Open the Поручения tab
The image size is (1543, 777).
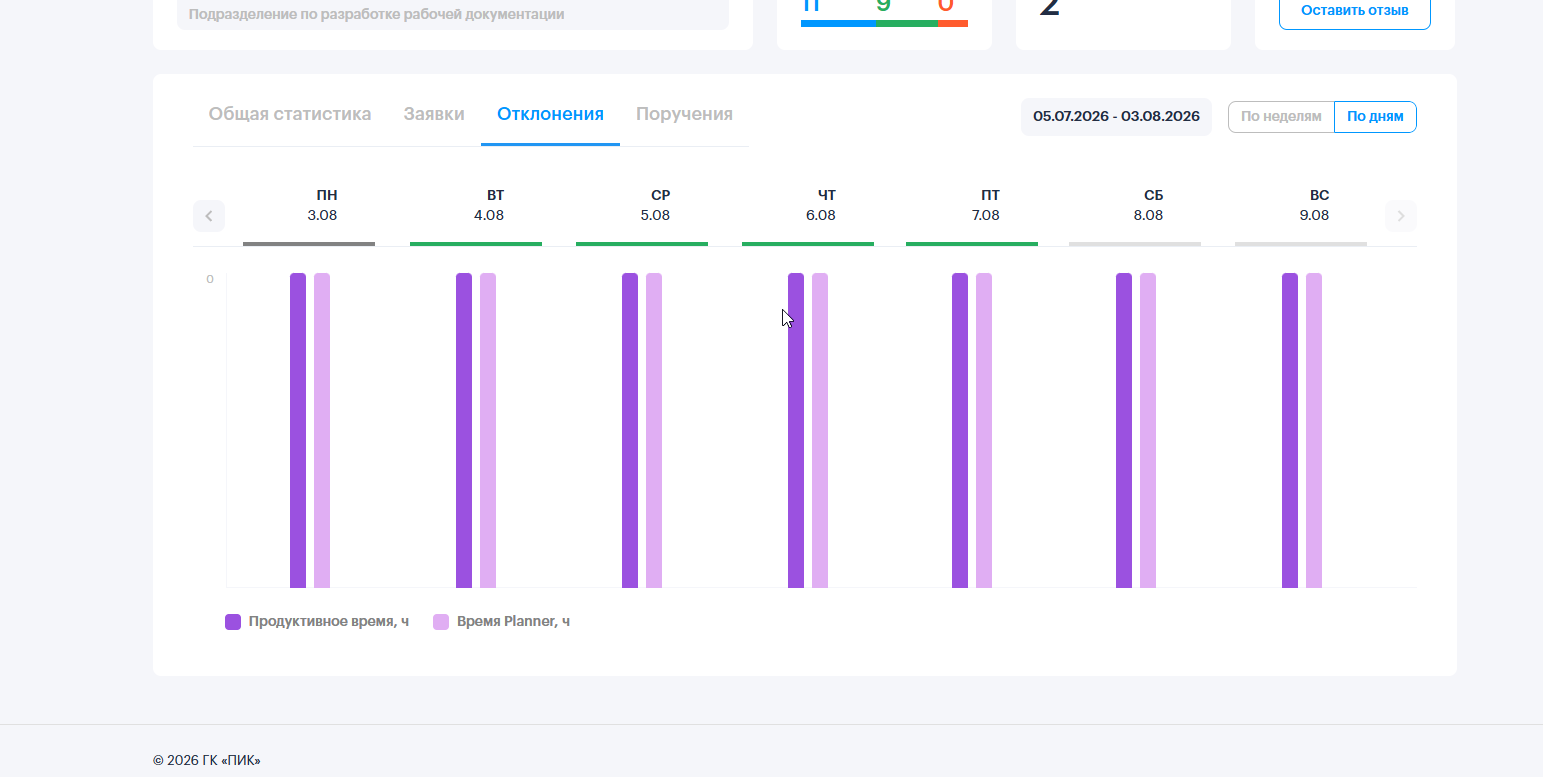(684, 114)
